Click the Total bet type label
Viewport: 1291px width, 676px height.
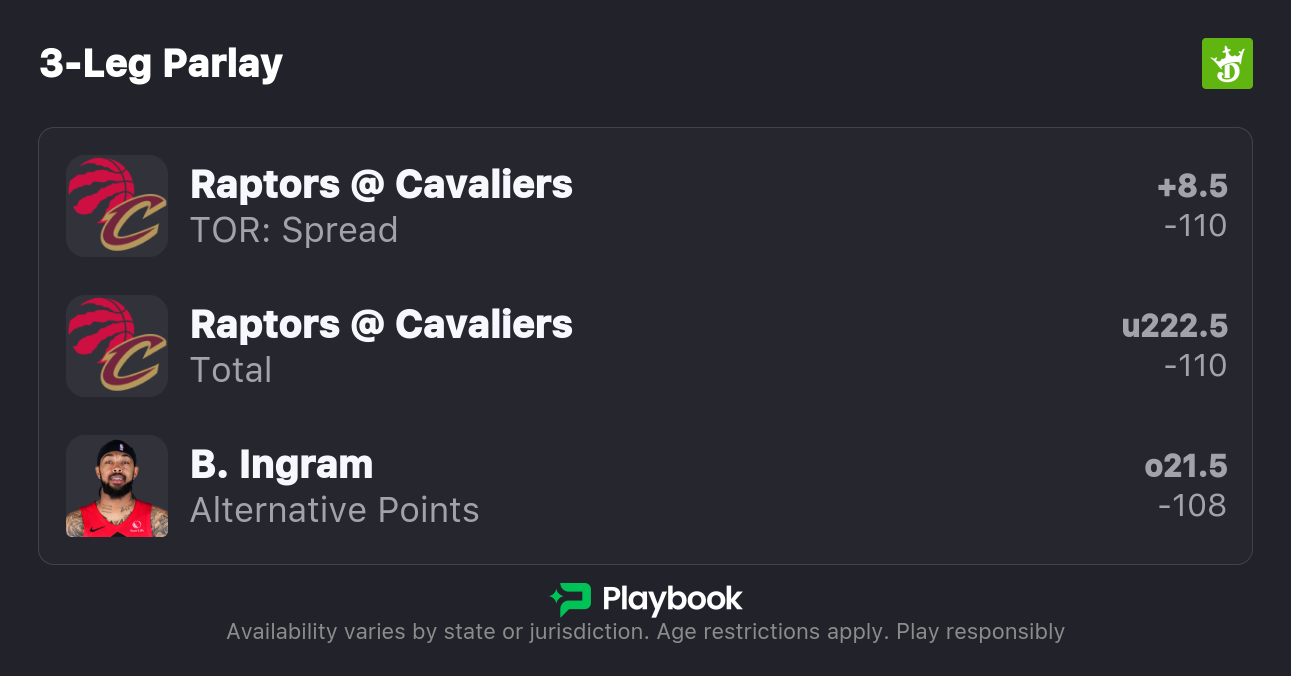231,370
